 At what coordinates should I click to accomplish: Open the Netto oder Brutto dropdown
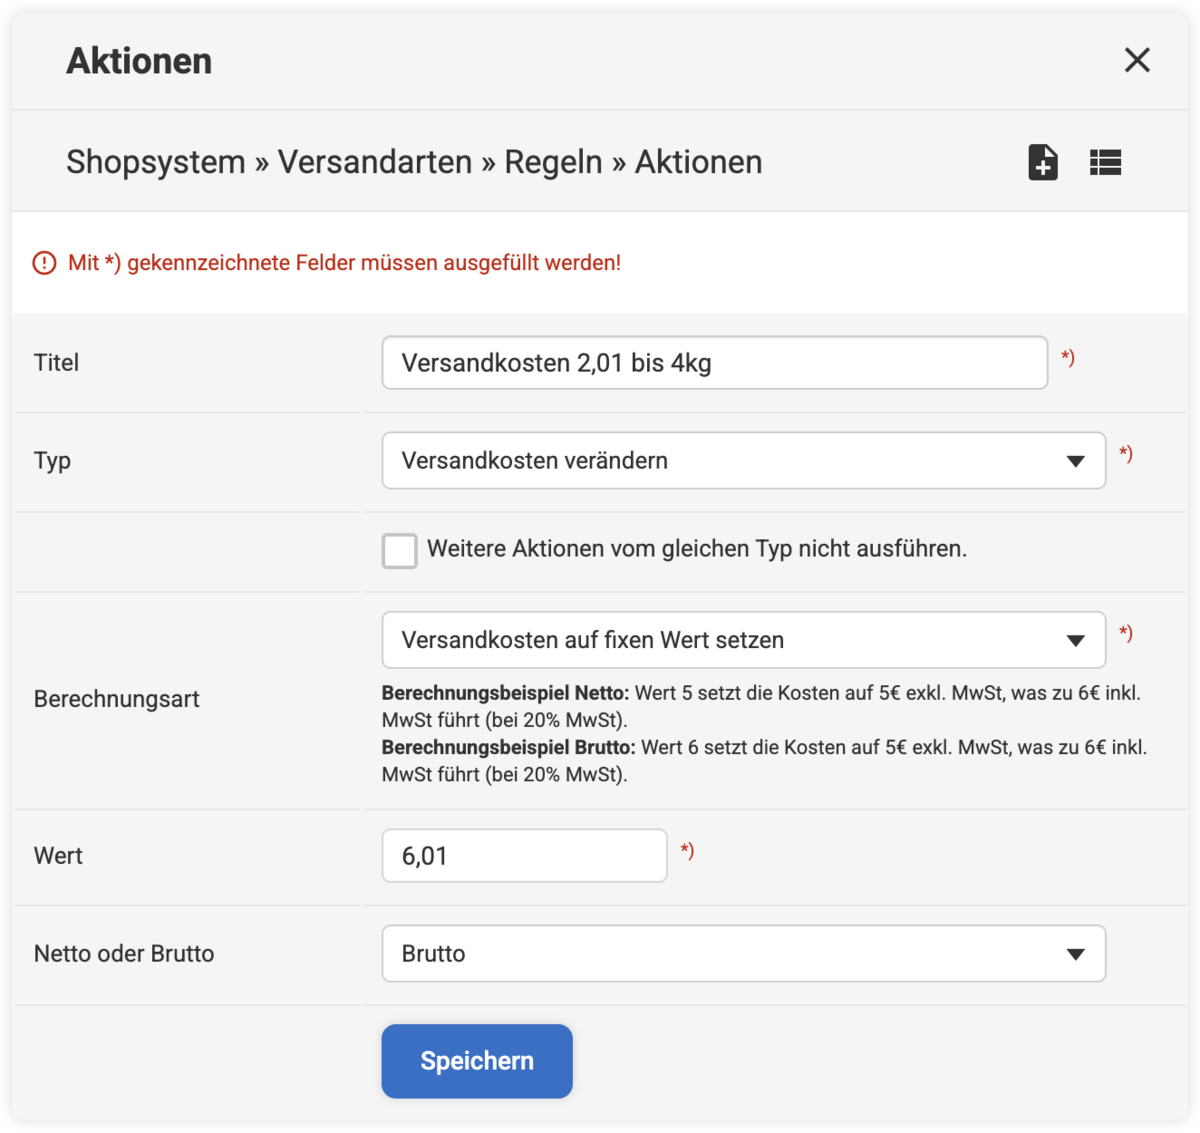(743, 954)
